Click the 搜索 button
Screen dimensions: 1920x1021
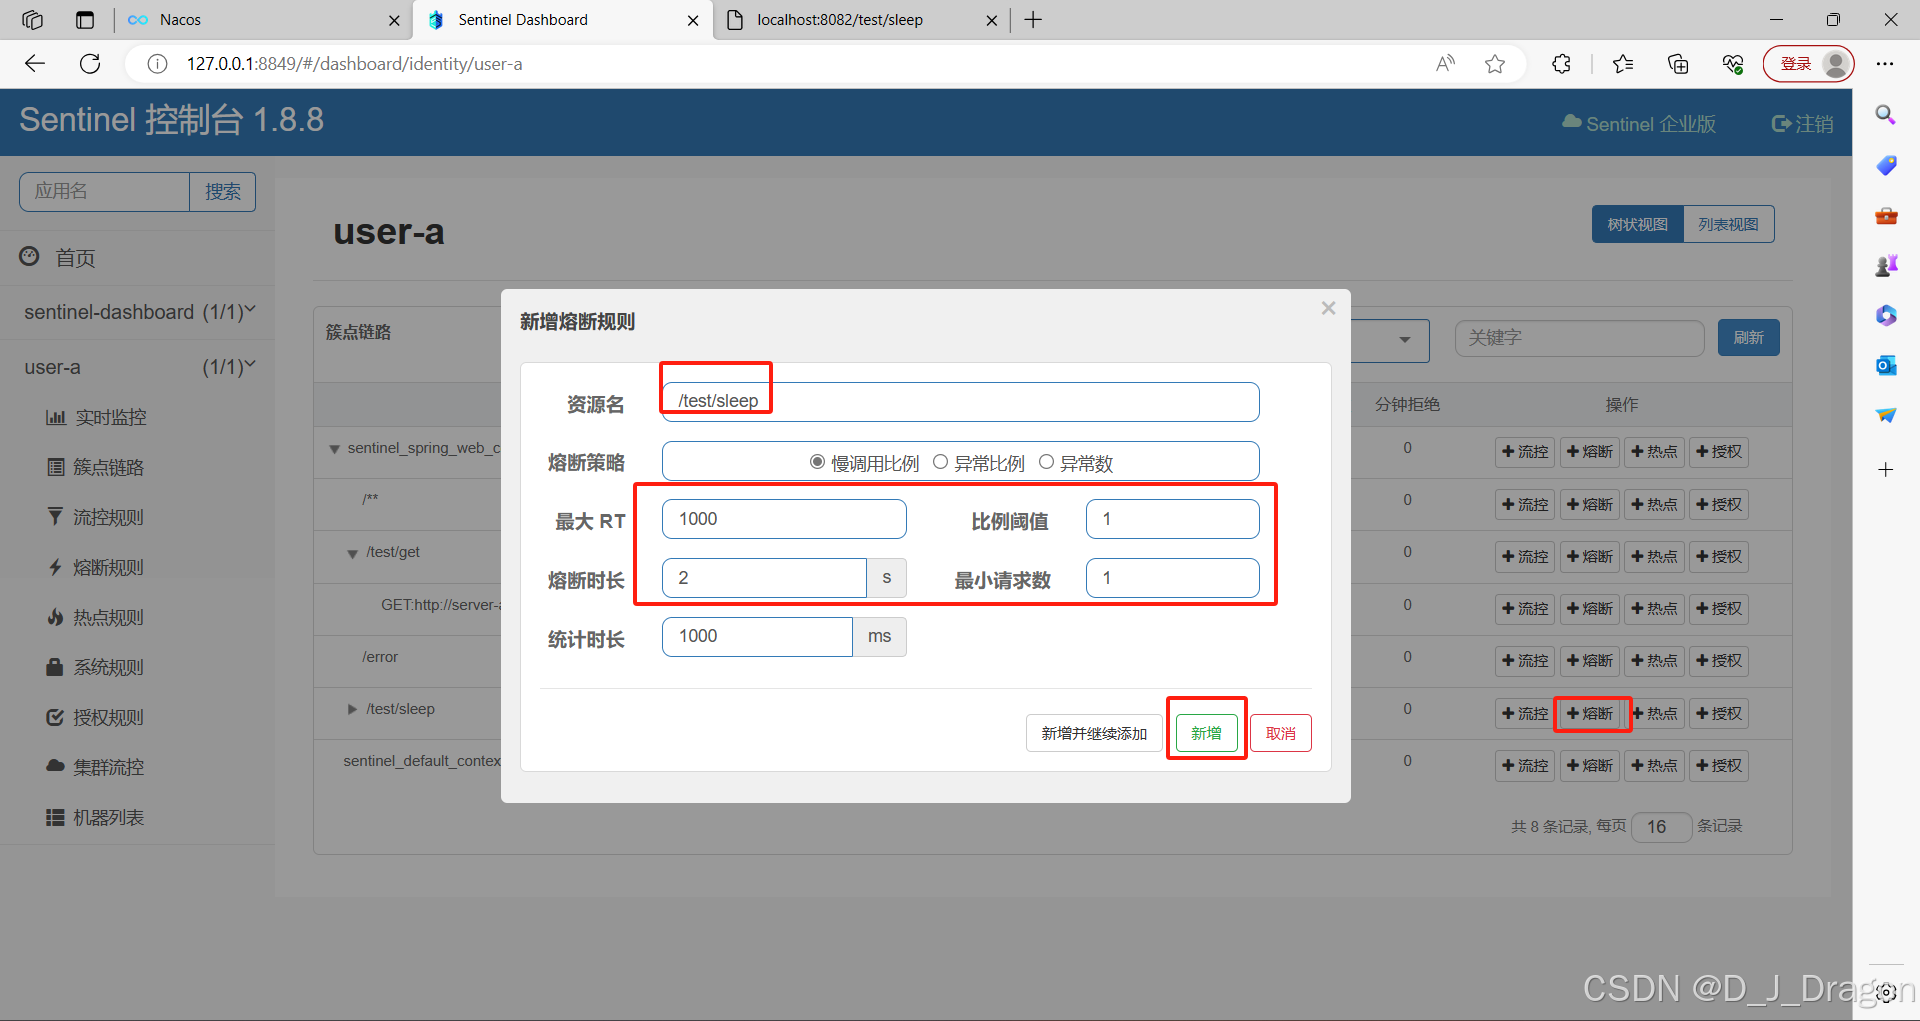223,191
